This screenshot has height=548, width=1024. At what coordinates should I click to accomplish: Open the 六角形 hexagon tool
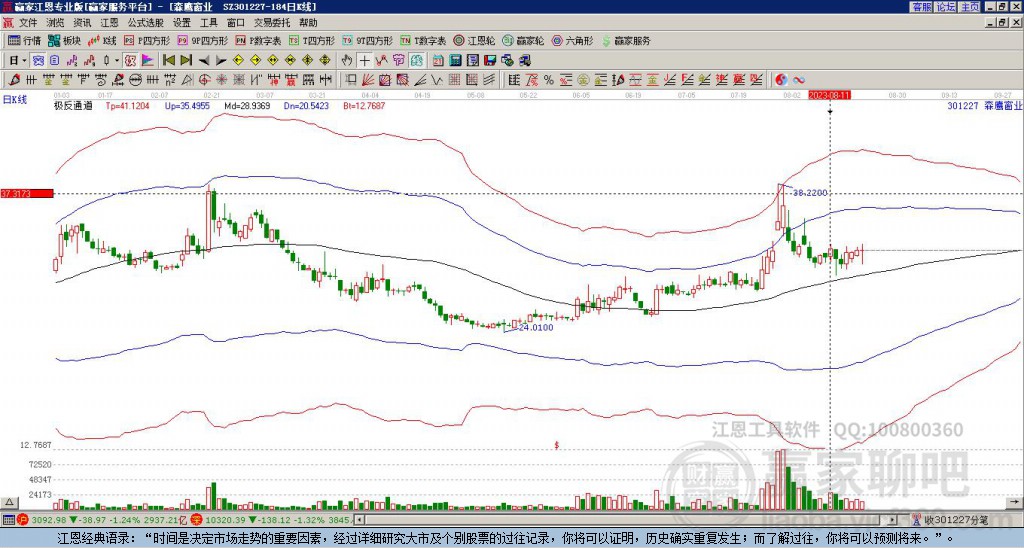click(573, 40)
